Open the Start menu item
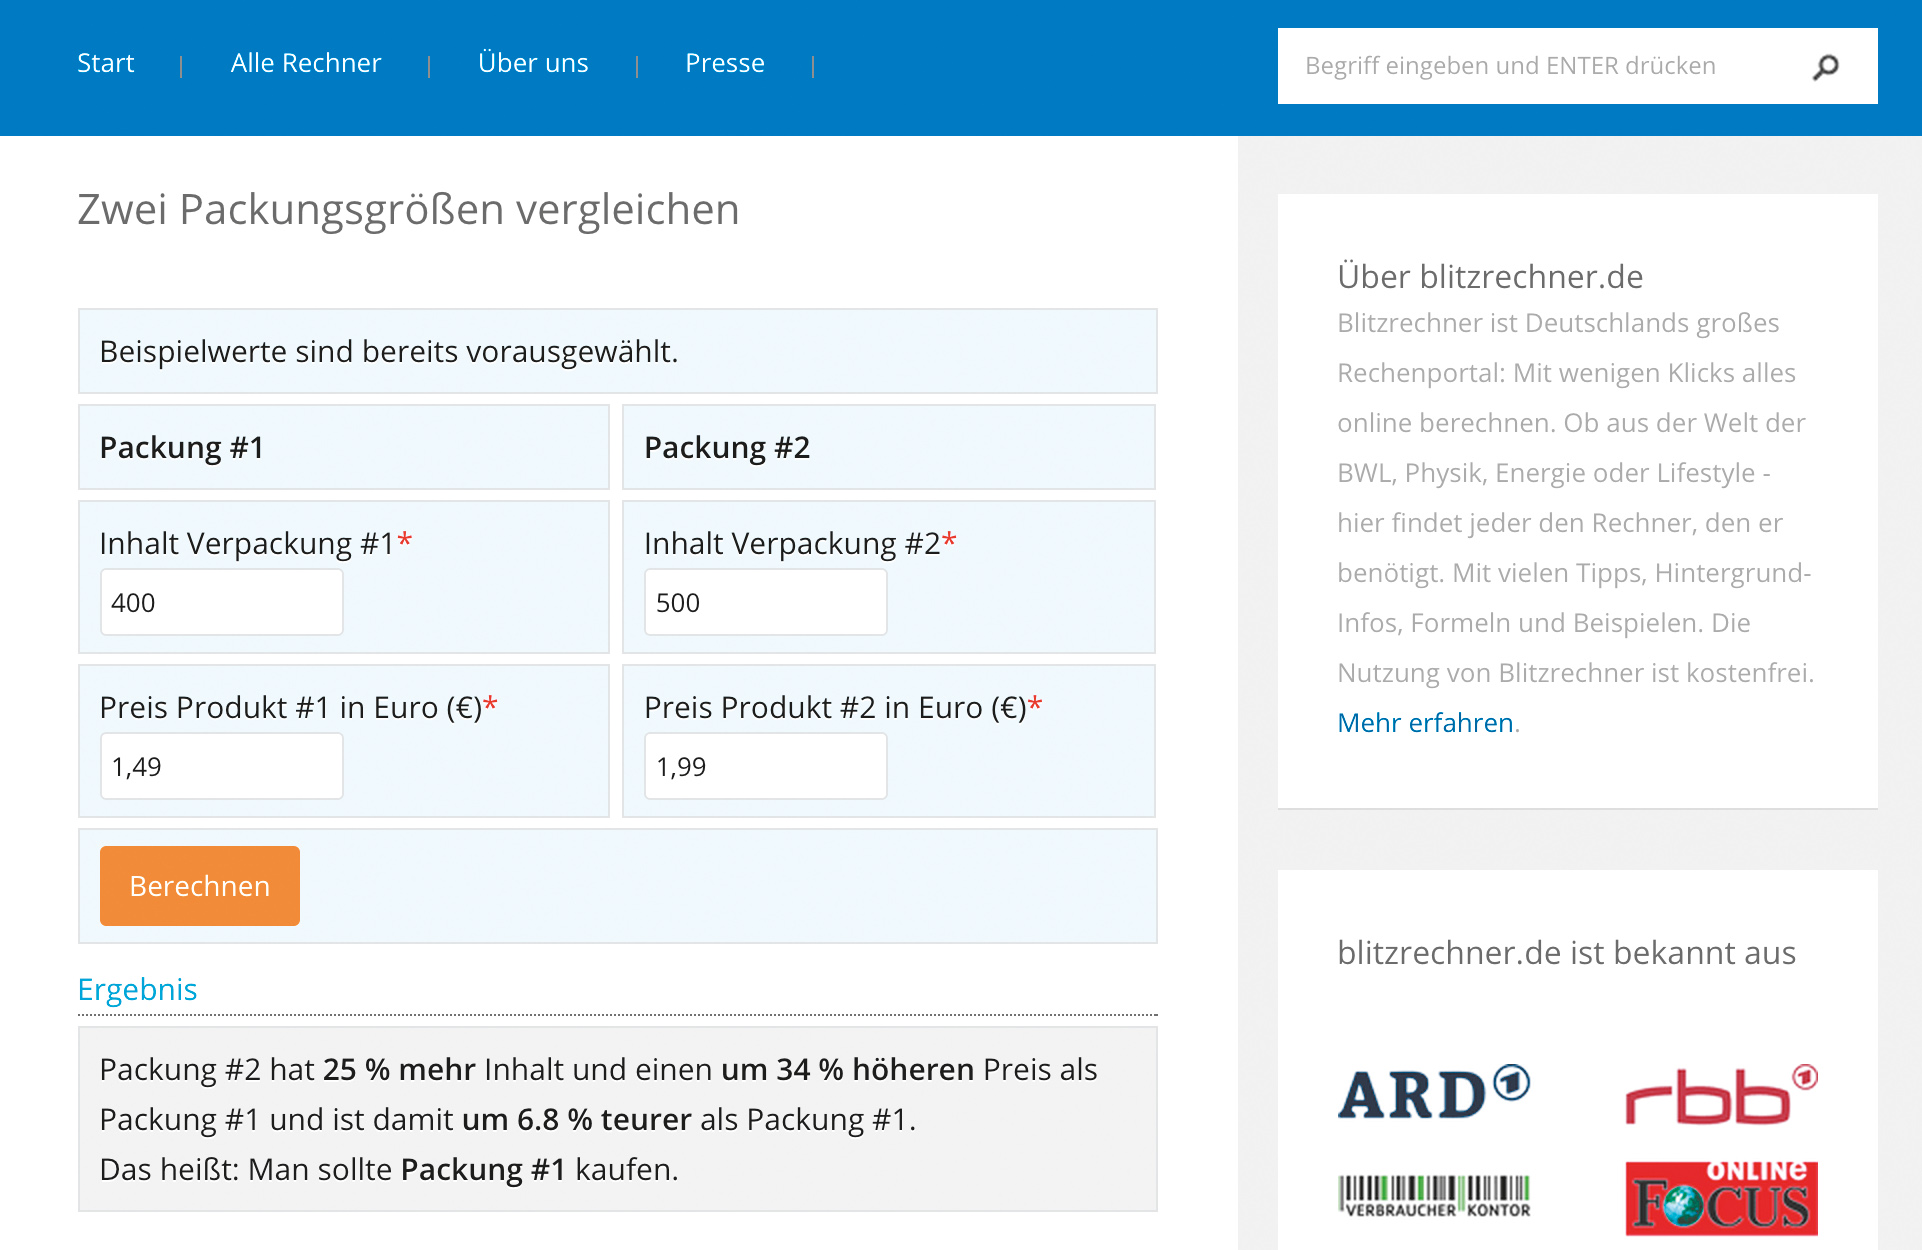 [105, 63]
